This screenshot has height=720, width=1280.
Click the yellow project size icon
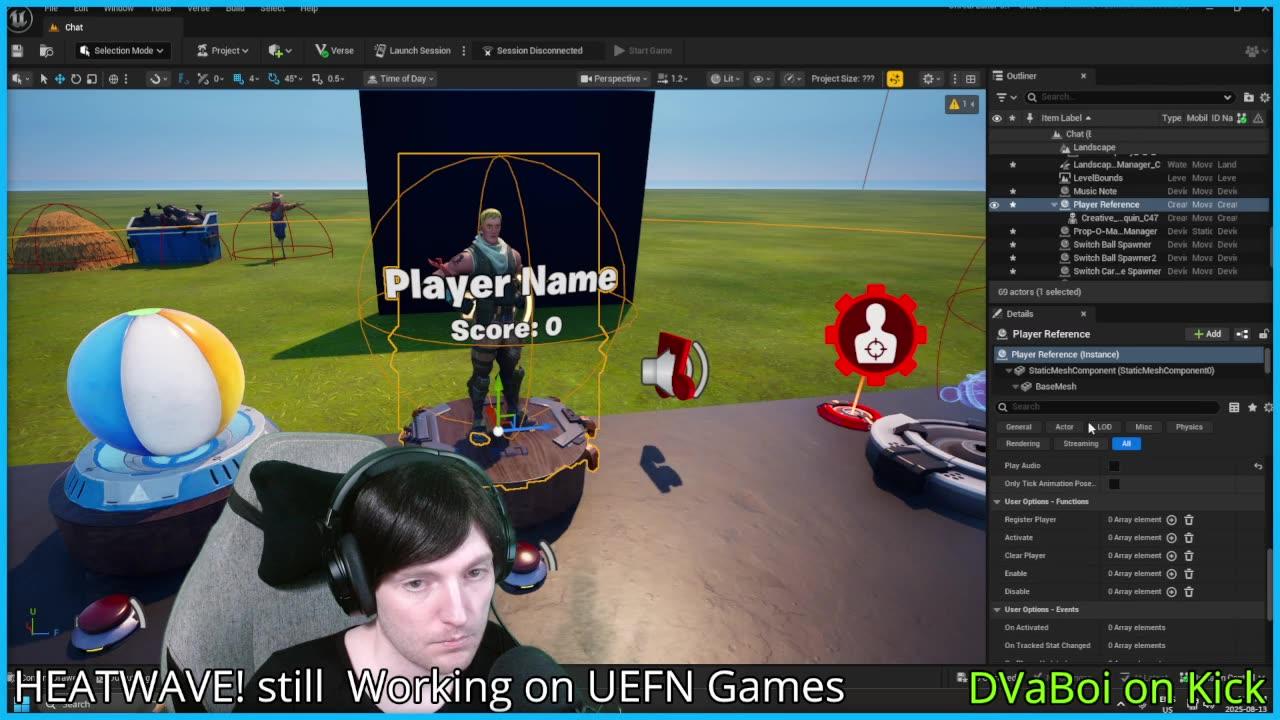pyautogui.click(x=894, y=79)
